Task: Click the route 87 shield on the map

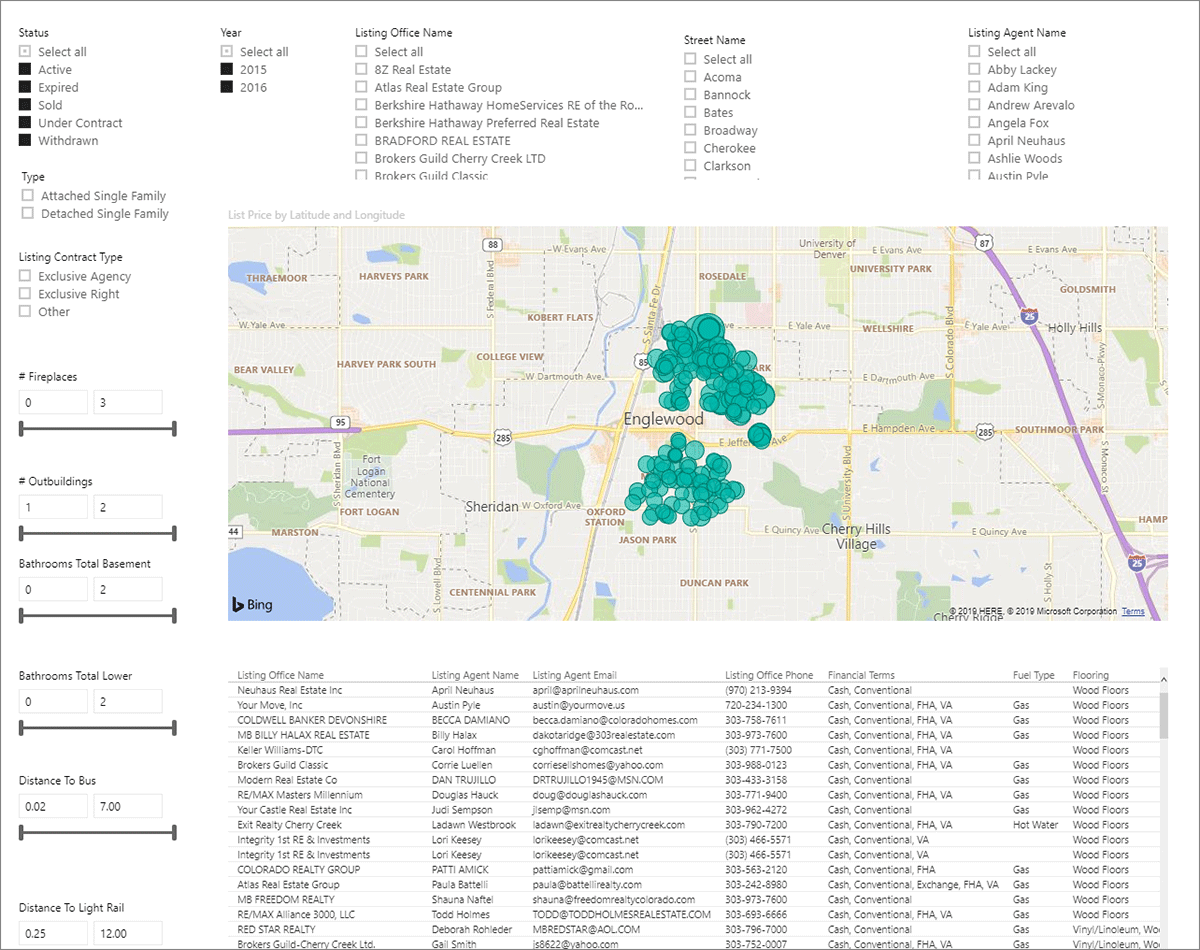Action: [986, 243]
